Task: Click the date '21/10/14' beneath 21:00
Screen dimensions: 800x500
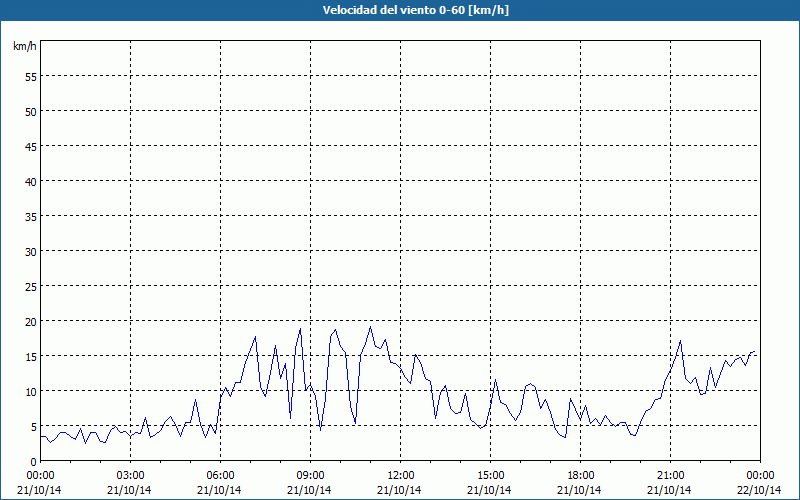Action: (669, 490)
